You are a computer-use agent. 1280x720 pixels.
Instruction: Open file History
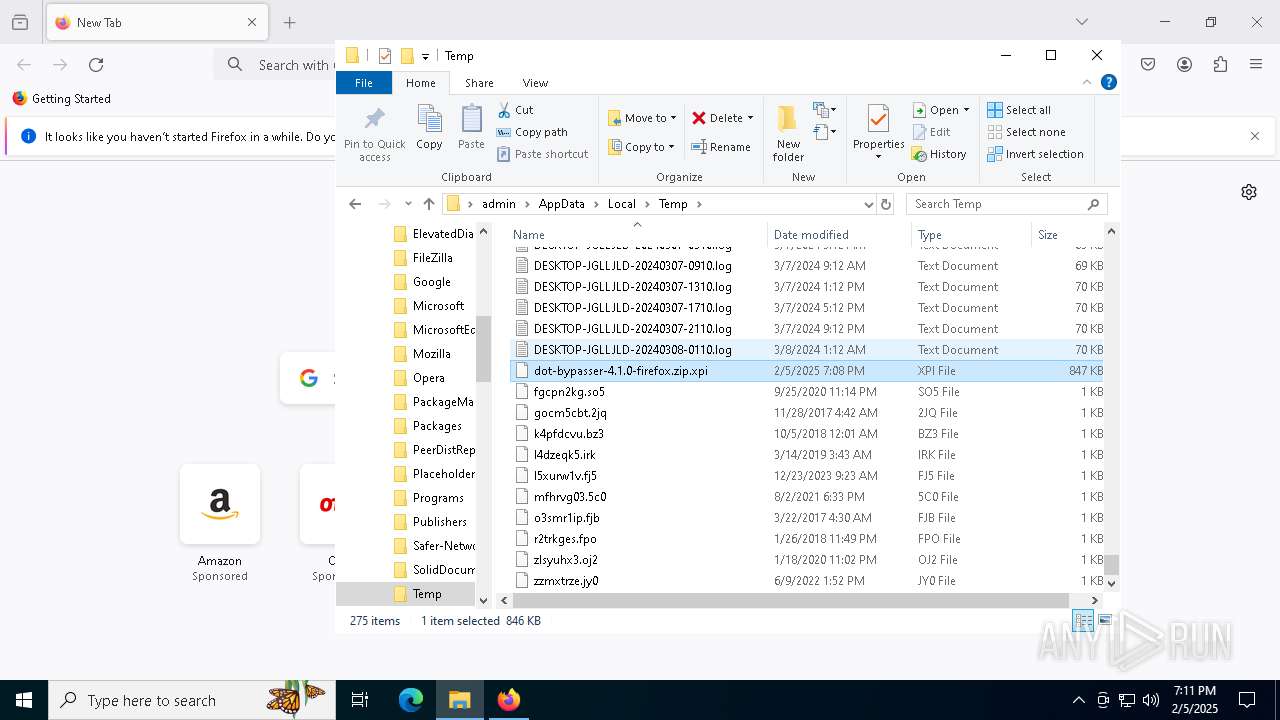938,154
